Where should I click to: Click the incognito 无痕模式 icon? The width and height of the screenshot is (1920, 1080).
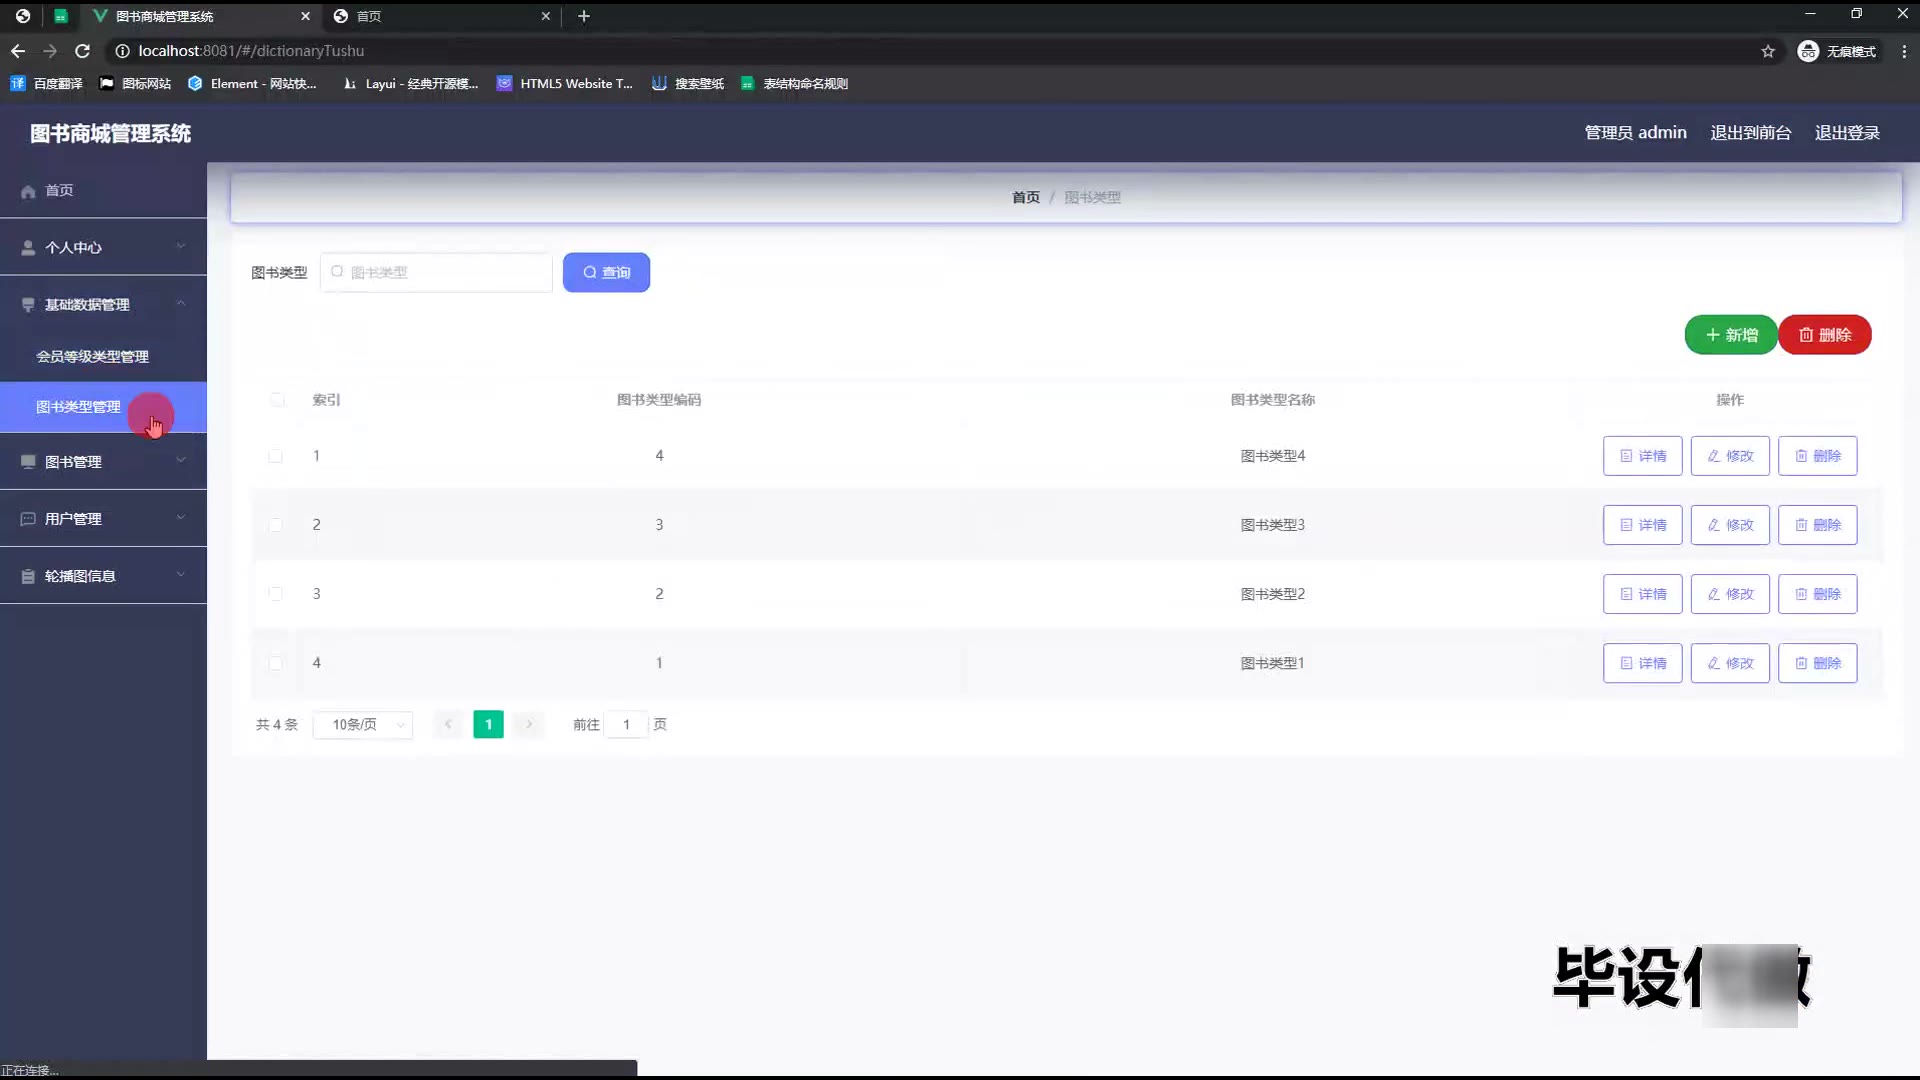[x=1808, y=51]
